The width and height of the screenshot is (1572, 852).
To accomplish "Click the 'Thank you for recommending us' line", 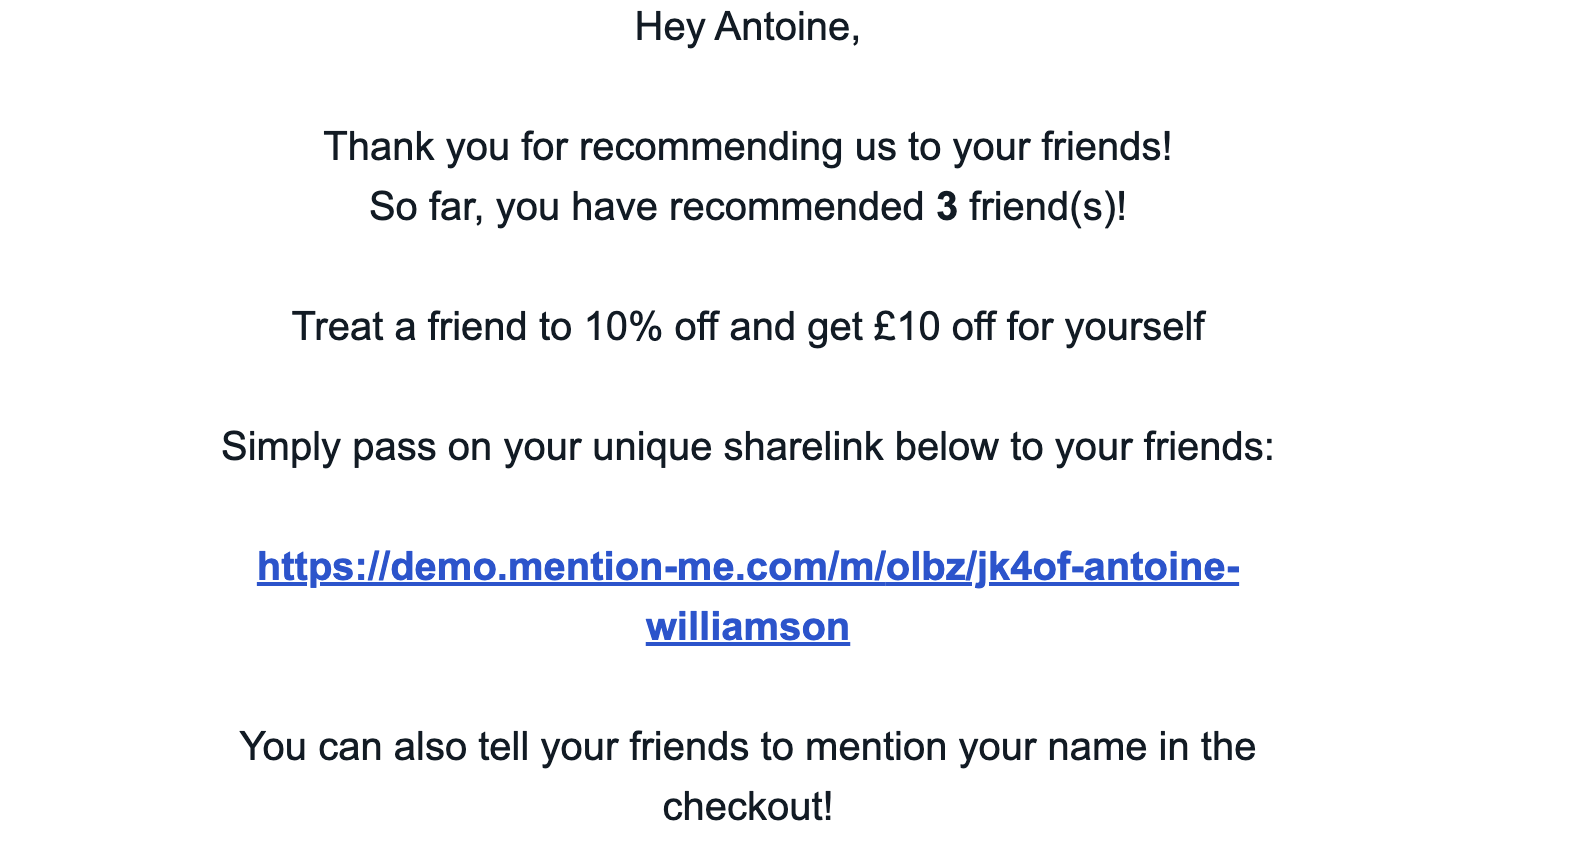I will tap(748, 147).
